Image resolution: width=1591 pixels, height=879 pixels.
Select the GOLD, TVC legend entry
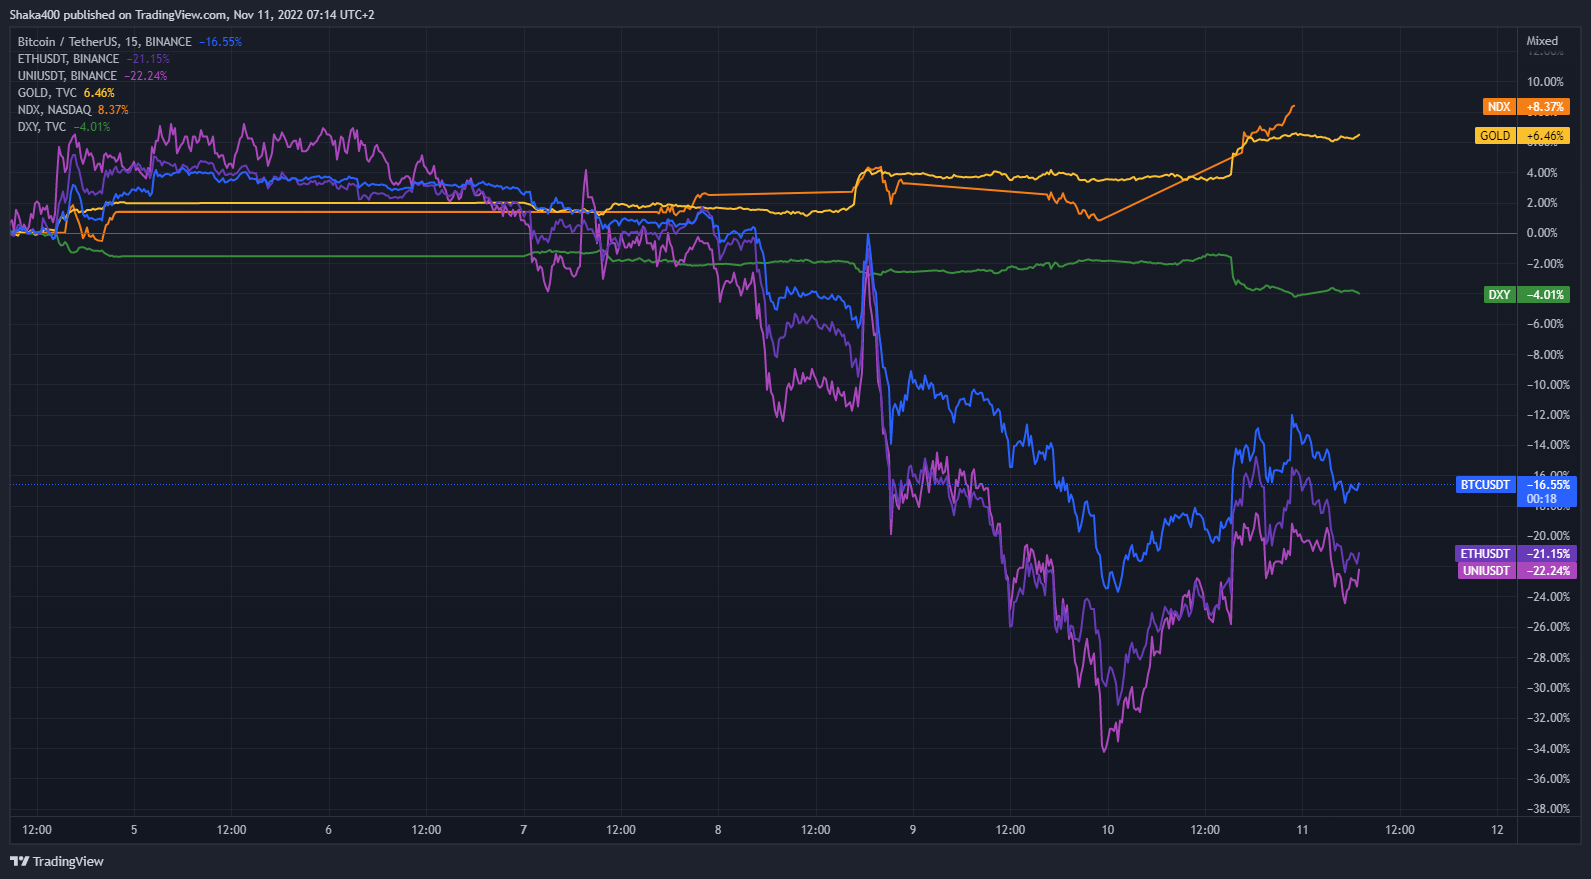point(47,93)
